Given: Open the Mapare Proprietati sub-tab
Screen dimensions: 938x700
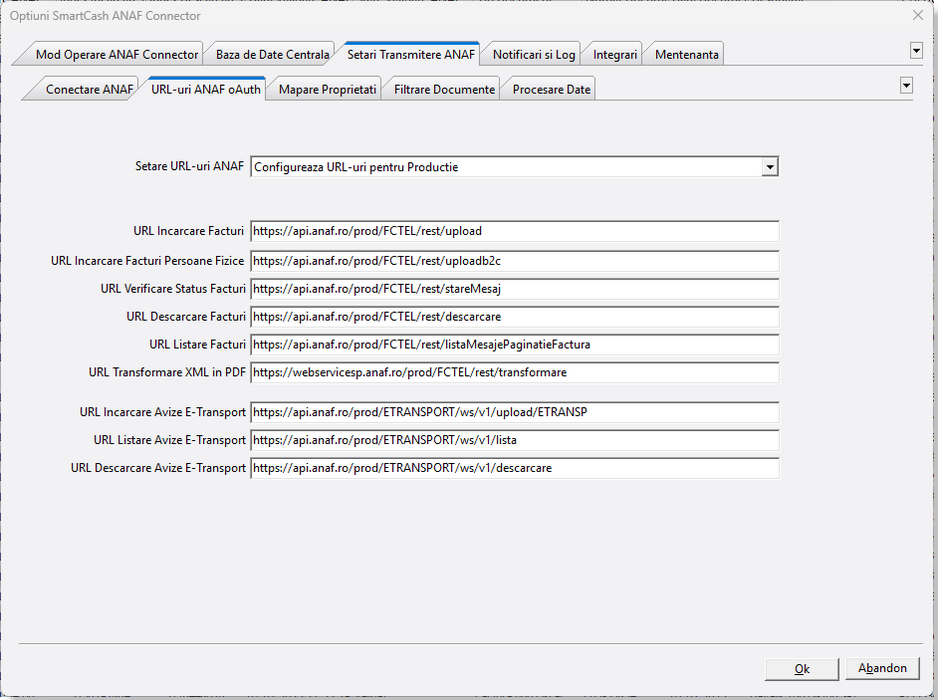Looking at the screenshot, I should point(327,89).
